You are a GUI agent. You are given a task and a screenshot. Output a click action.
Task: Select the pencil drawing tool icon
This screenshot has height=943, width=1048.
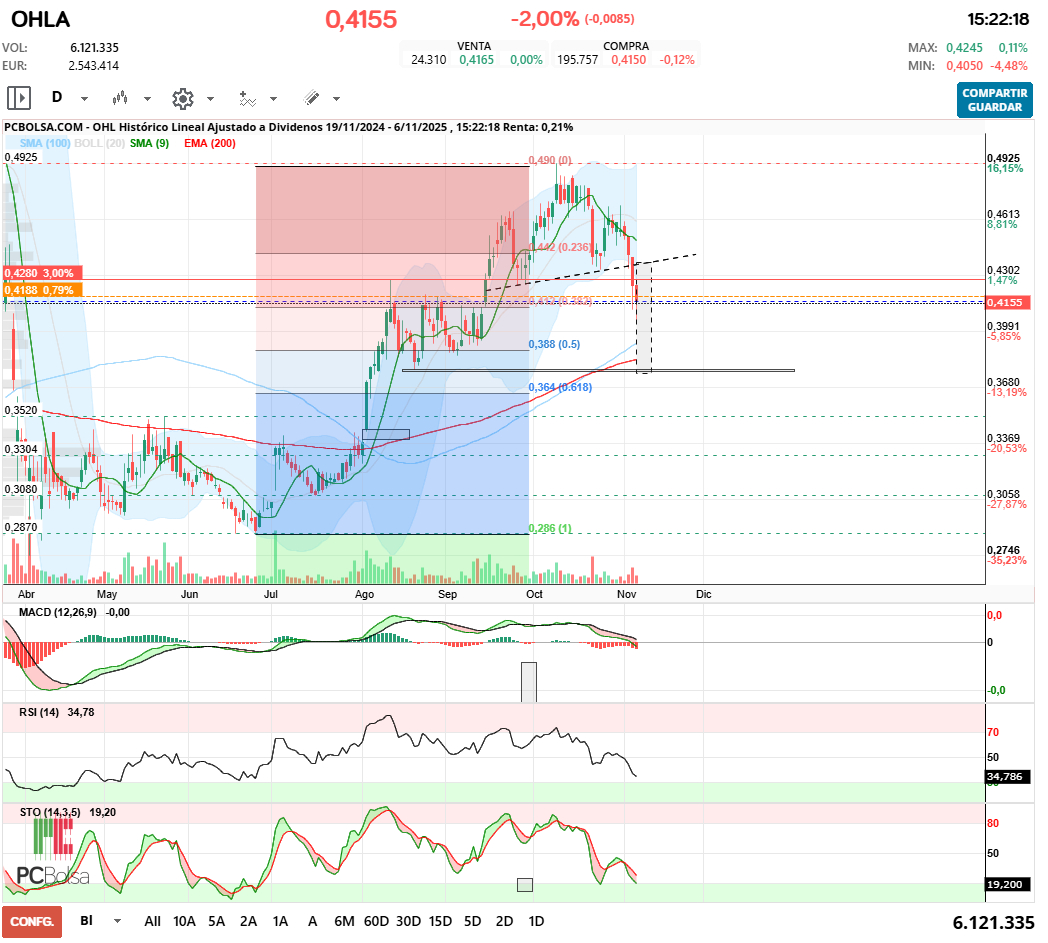pos(311,98)
